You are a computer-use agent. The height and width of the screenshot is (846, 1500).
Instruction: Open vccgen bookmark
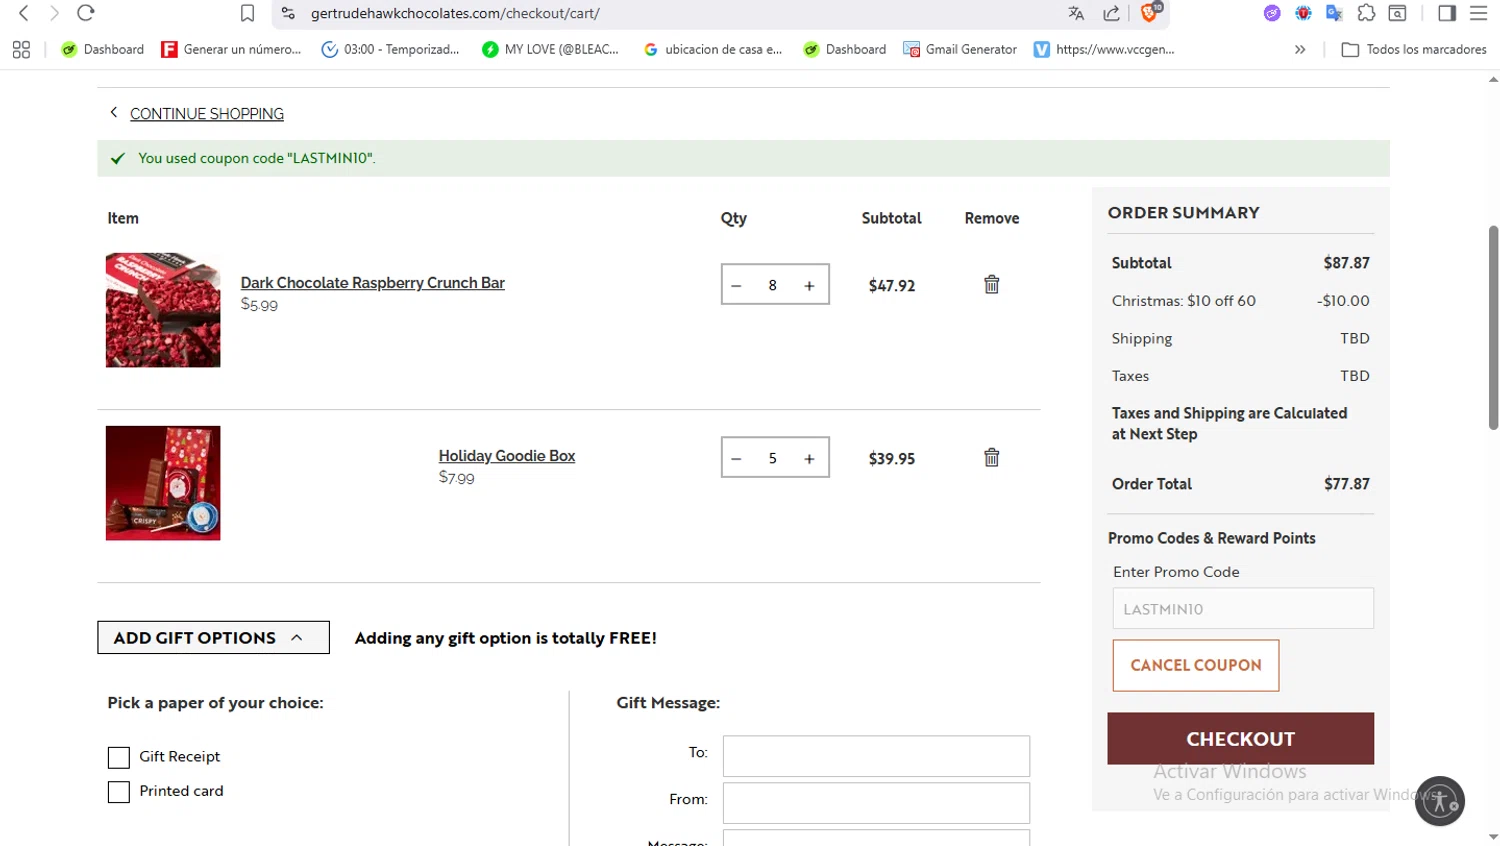pos(1104,49)
